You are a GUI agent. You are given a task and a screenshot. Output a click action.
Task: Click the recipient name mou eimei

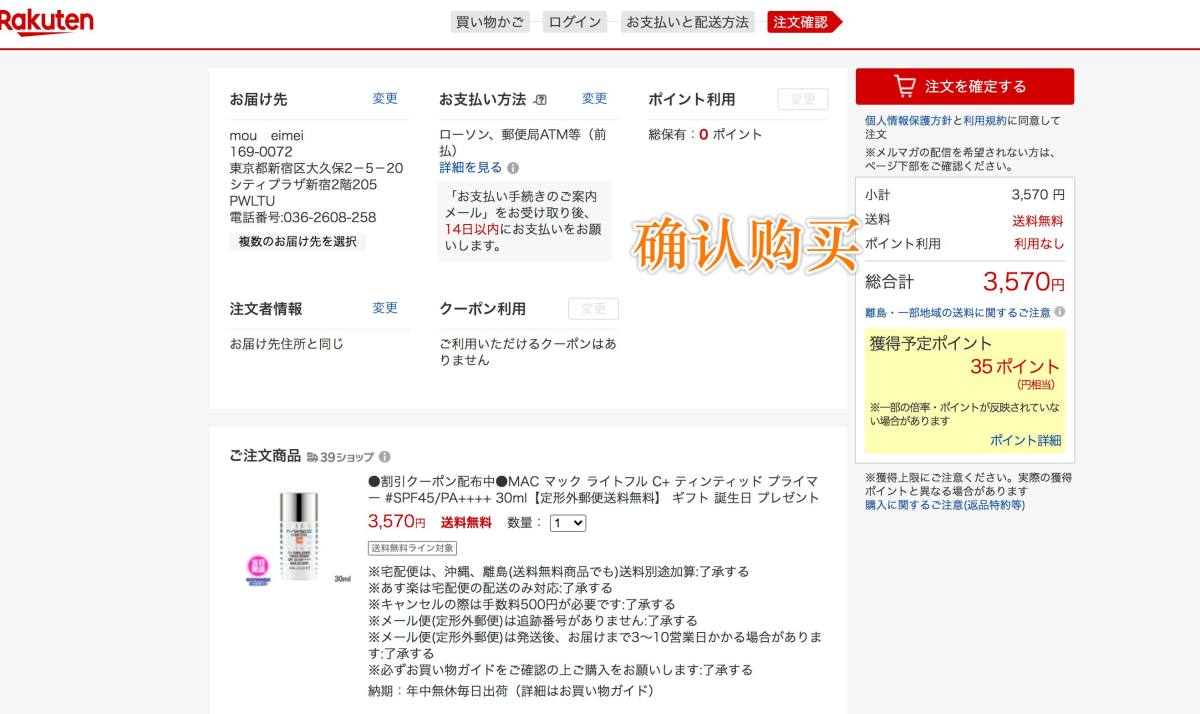[x=267, y=135]
